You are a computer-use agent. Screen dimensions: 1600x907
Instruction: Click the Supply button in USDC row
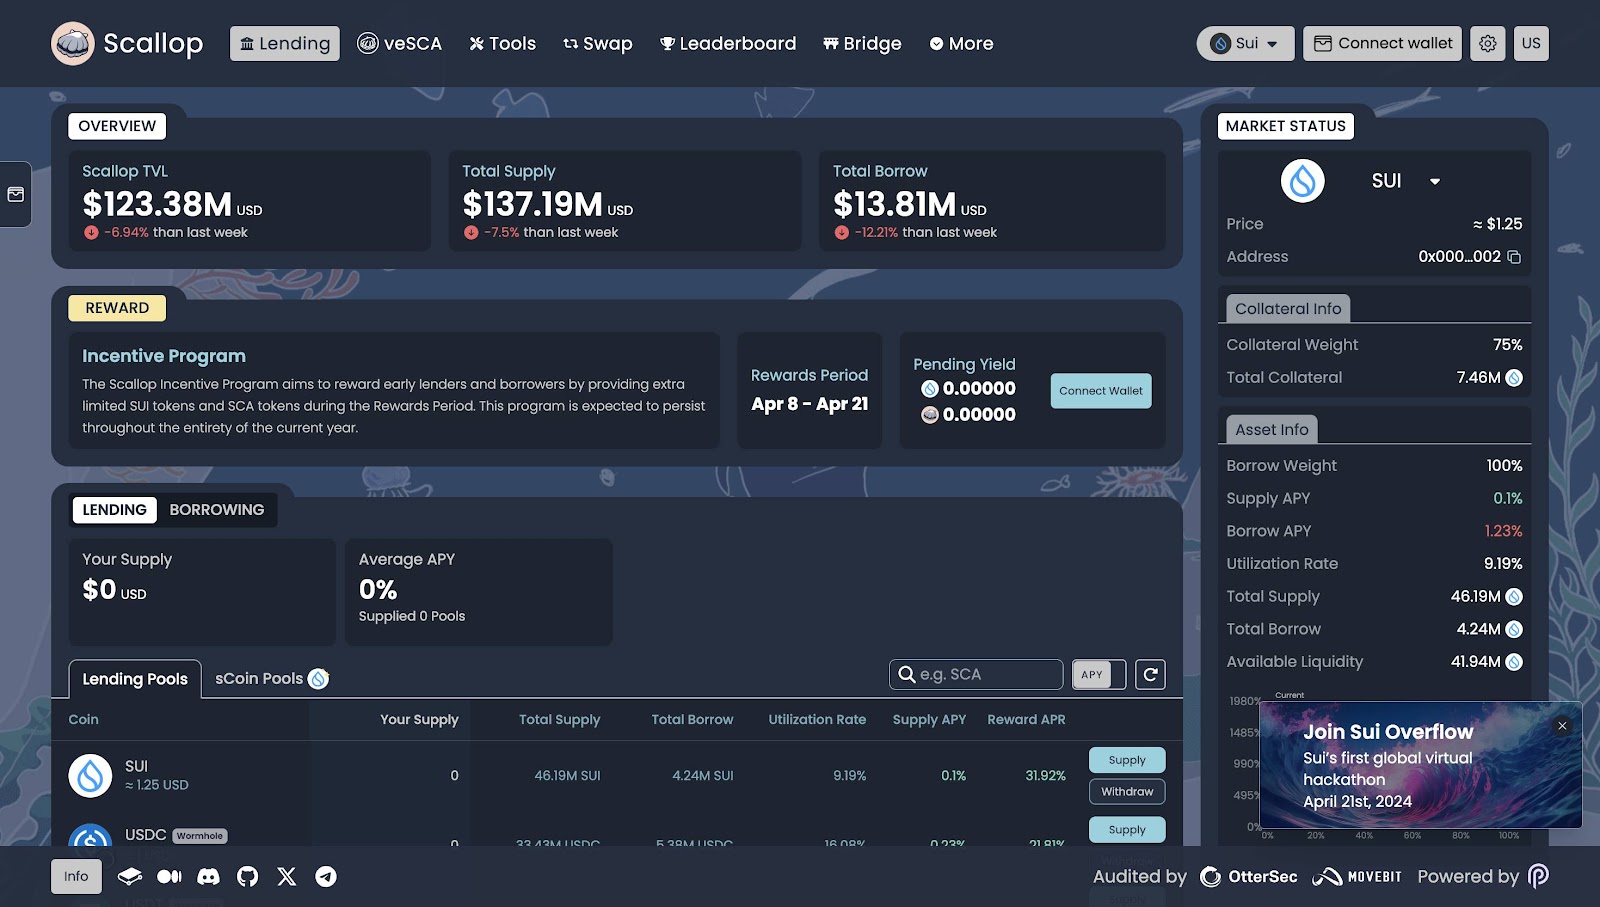[x=1127, y=830]
